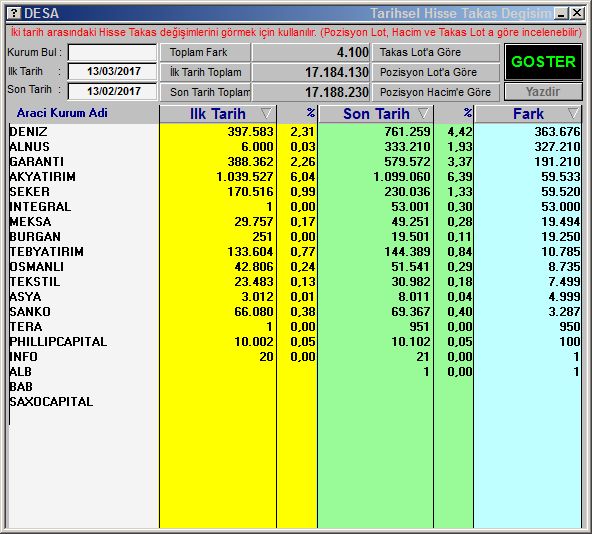The image size is (592, 534).
Task: Click ALNUS Fark value 327.210
Action: tap(557, 147)
